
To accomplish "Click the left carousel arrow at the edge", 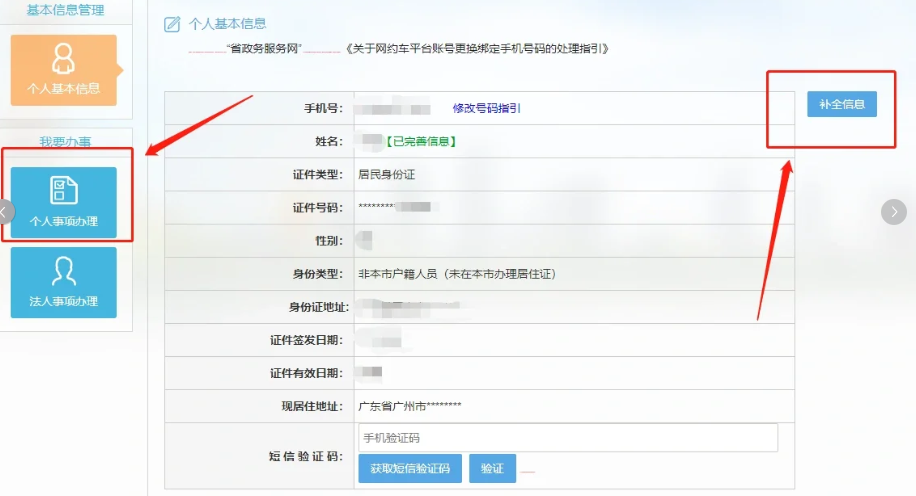I will tap(5, 211).
